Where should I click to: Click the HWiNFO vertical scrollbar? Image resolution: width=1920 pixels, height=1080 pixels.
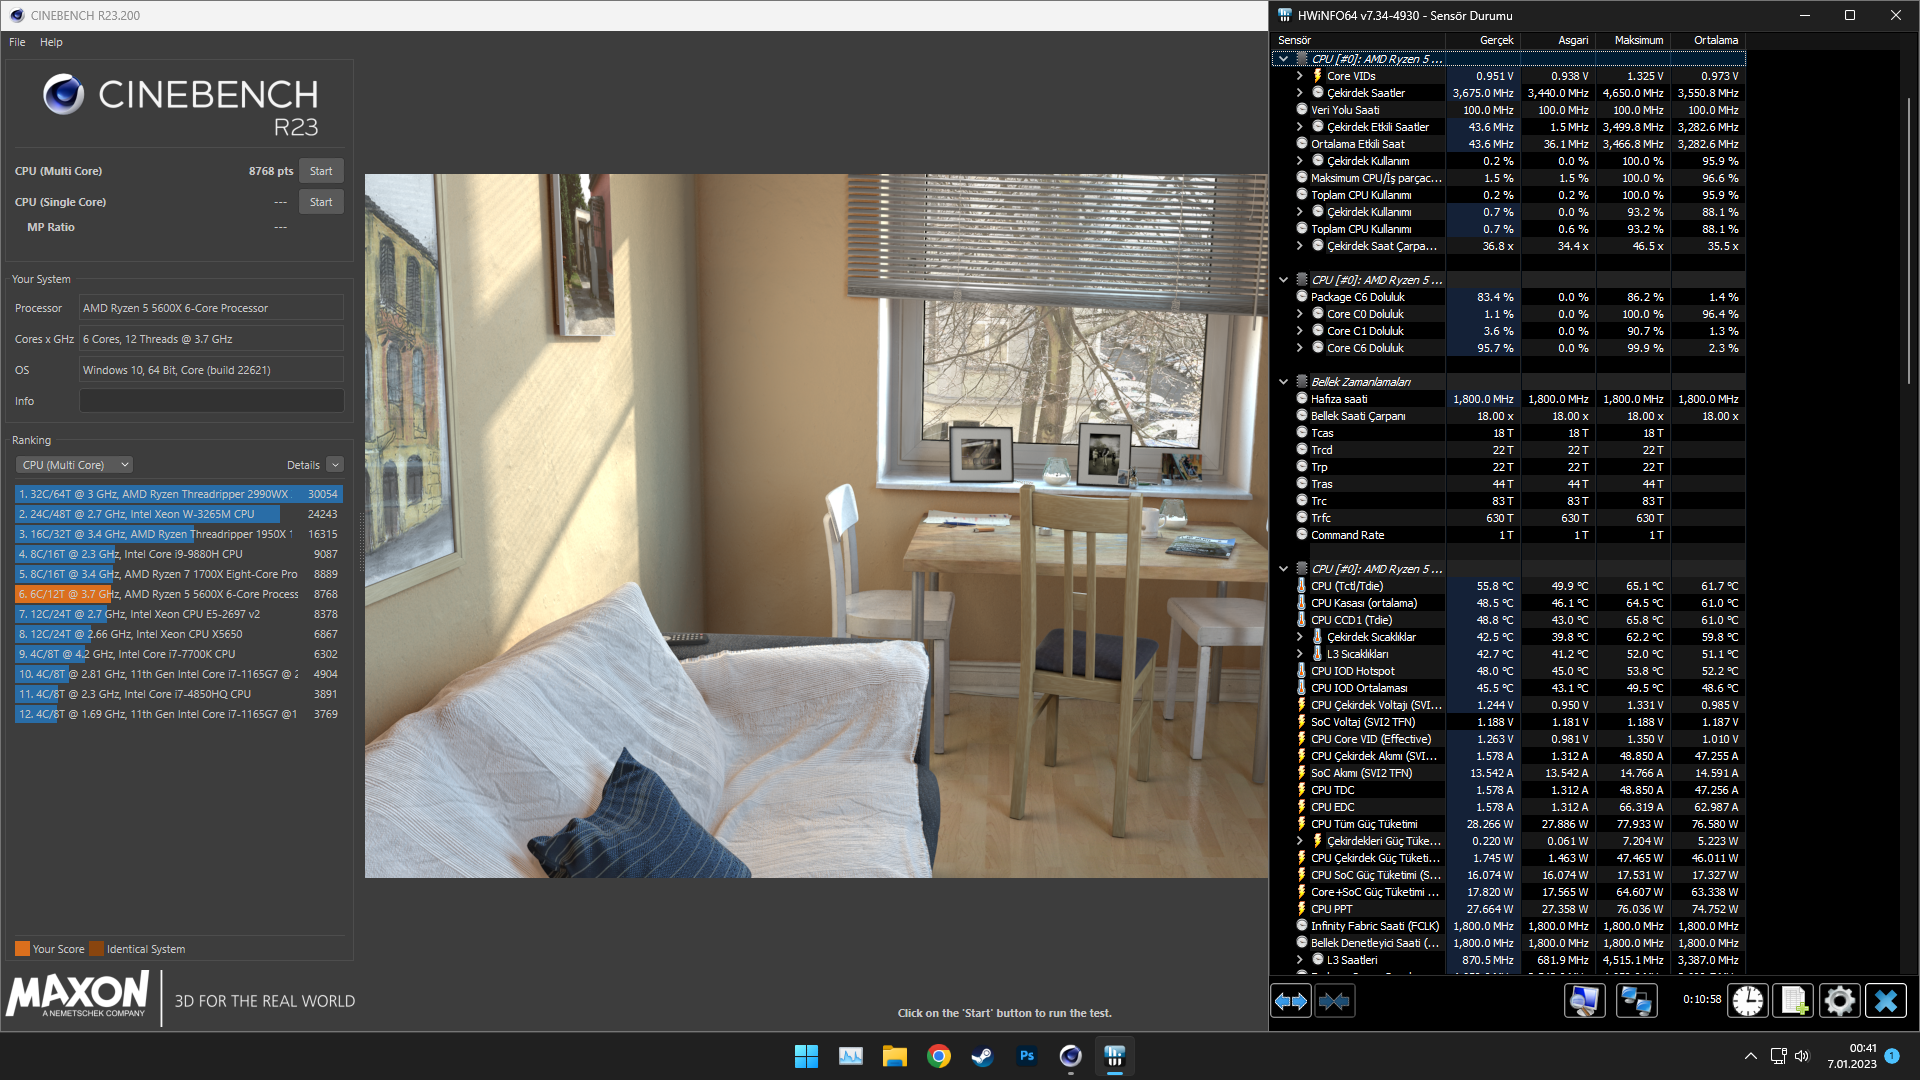click(1909, 240)
